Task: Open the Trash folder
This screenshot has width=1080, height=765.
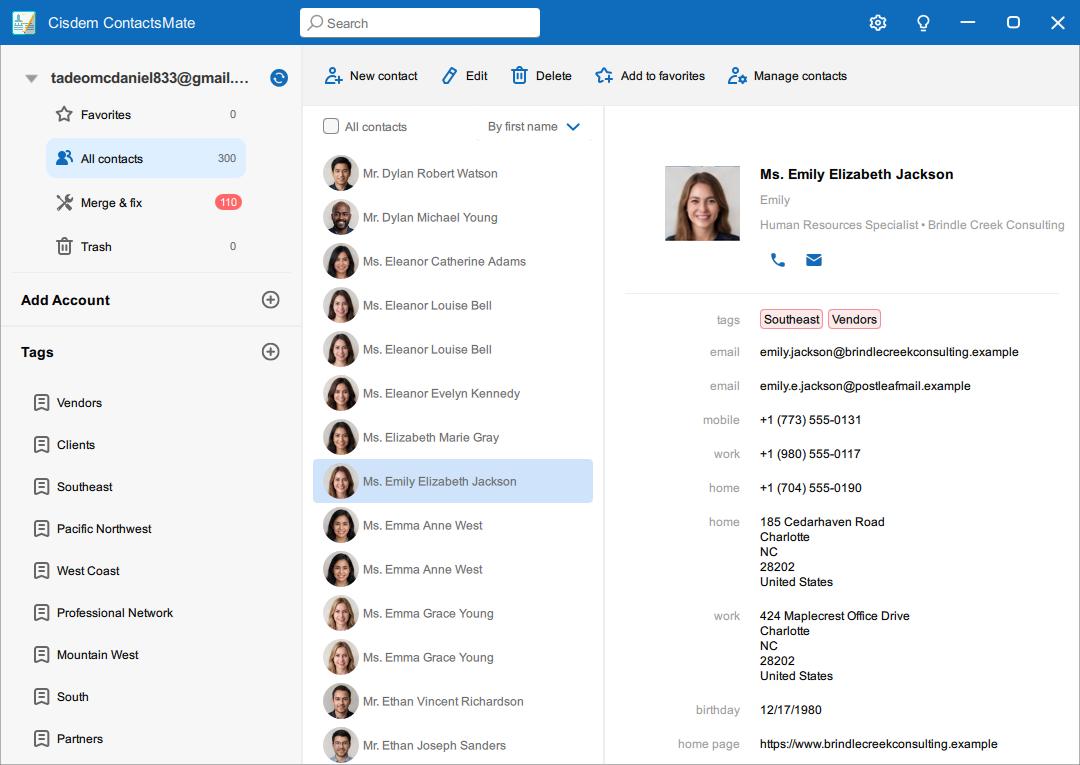Action: point(146,247)
